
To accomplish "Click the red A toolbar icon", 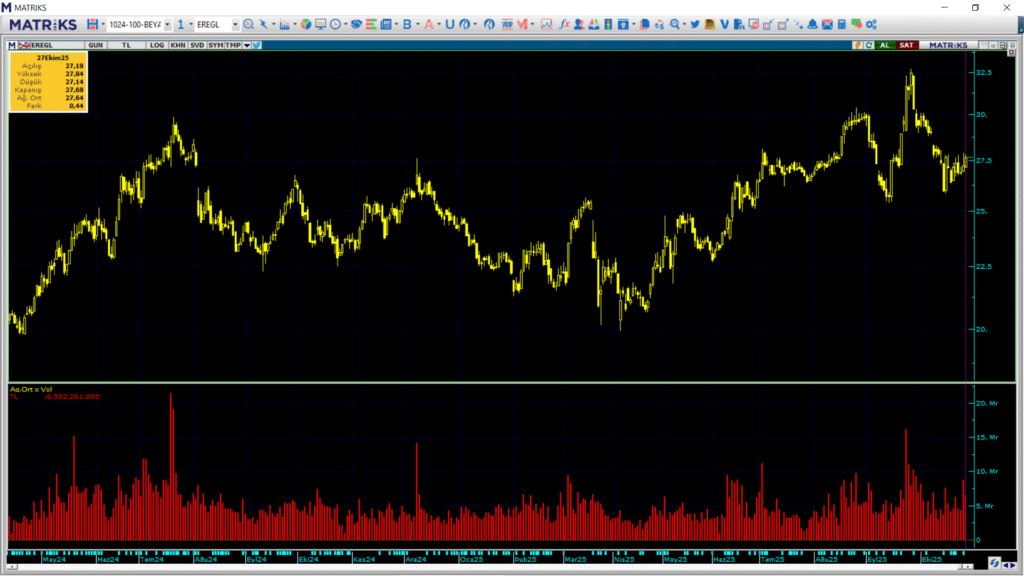I will (x=428, y=24).
